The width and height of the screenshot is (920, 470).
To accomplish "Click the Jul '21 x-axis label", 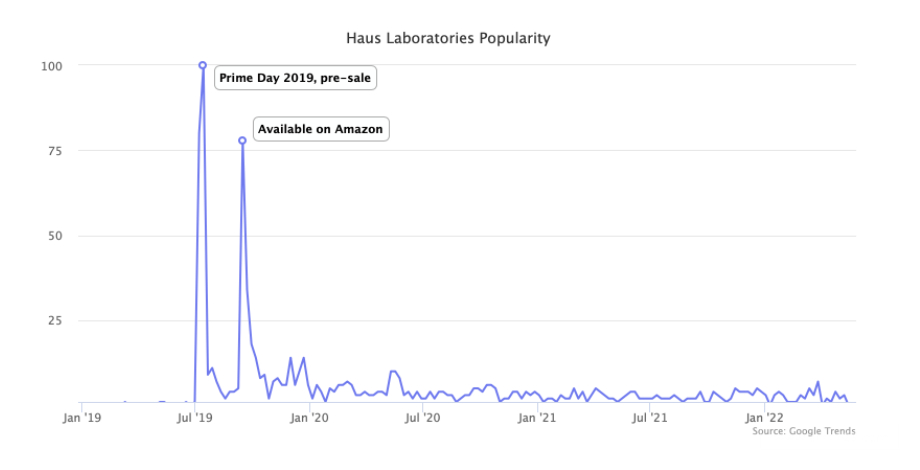I will [650, 418].
